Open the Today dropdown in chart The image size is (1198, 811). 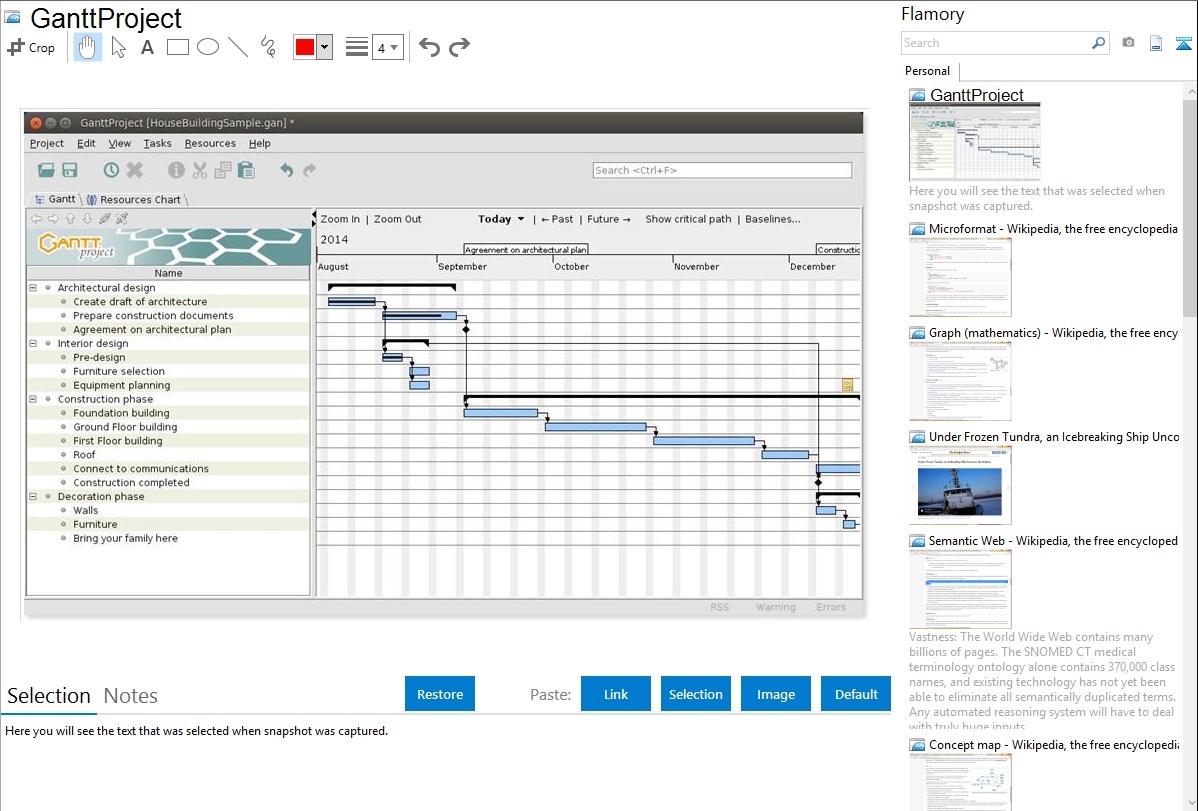[x=501, y=219]
